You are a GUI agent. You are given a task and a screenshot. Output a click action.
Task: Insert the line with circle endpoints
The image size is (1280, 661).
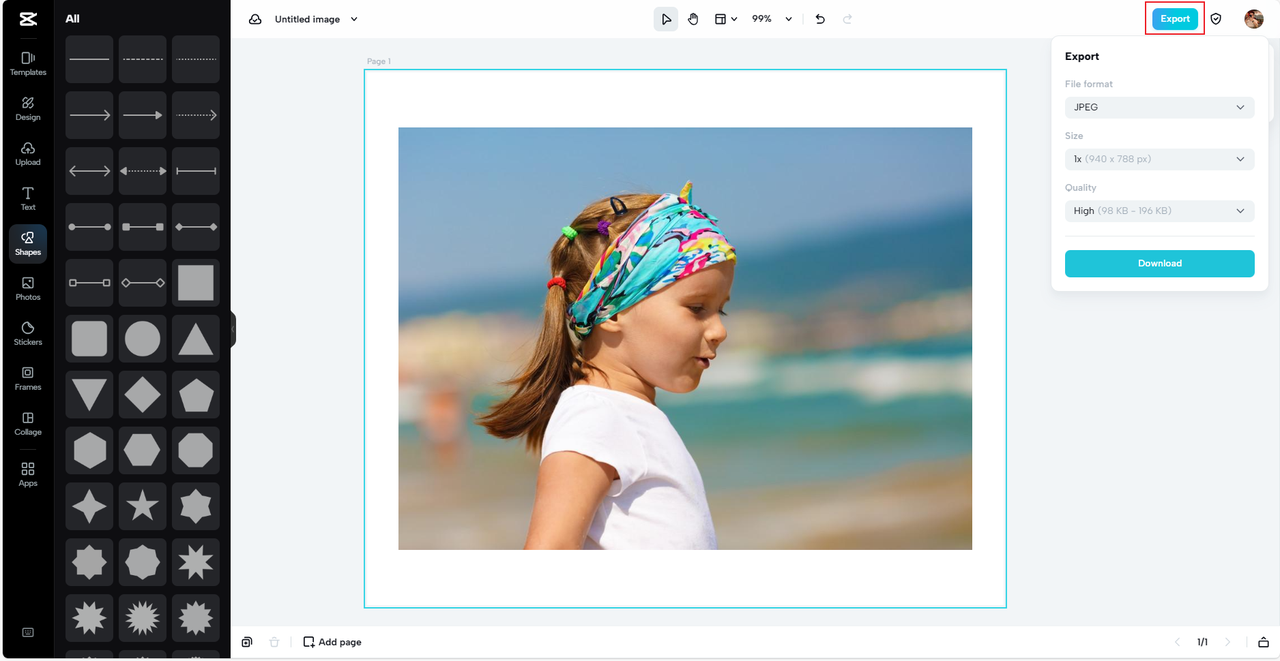pos(90,227)
